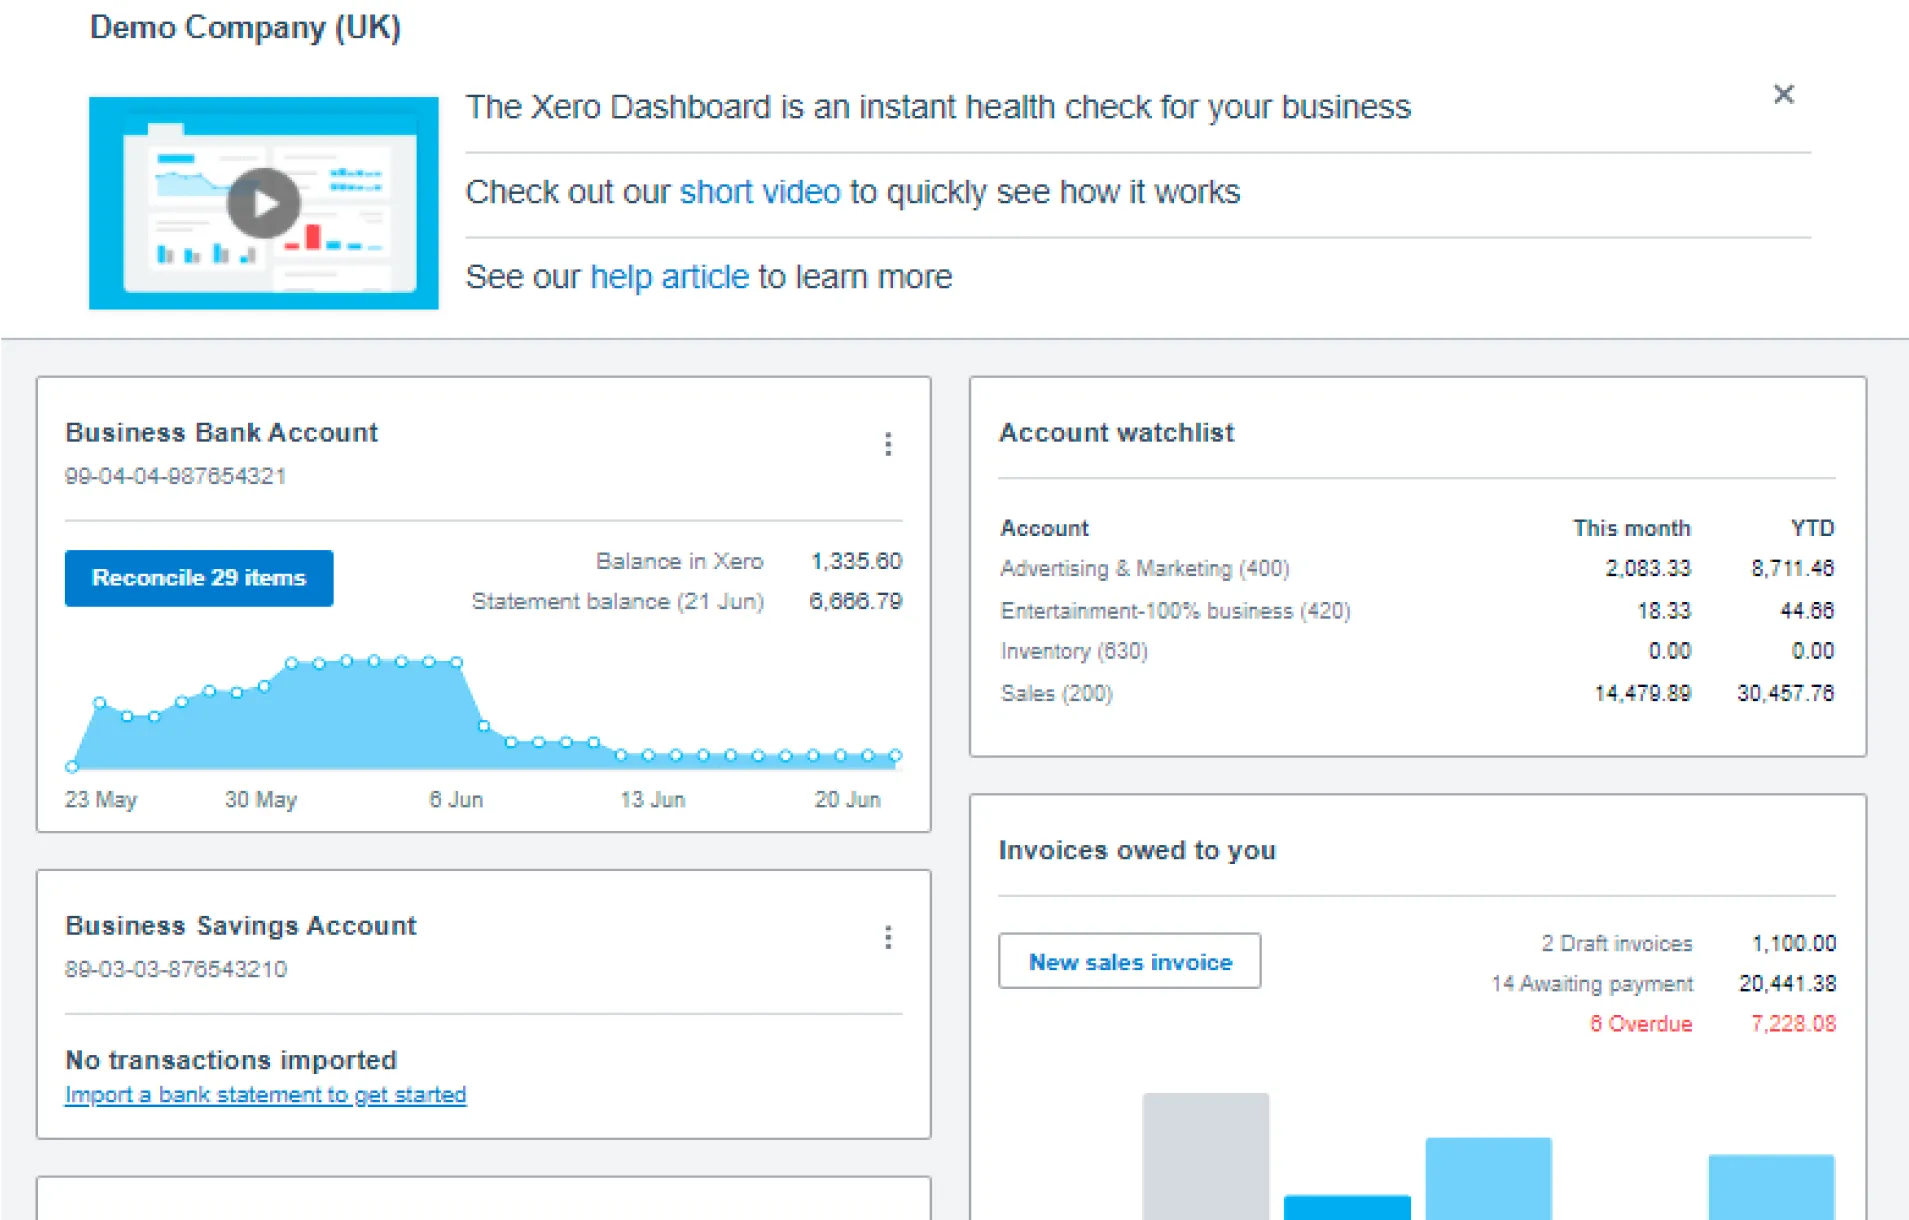Click the bank balance chart point at 23 May
Image resolution: width=1909 pixels, height=1220 pixels.
(72, 767)
